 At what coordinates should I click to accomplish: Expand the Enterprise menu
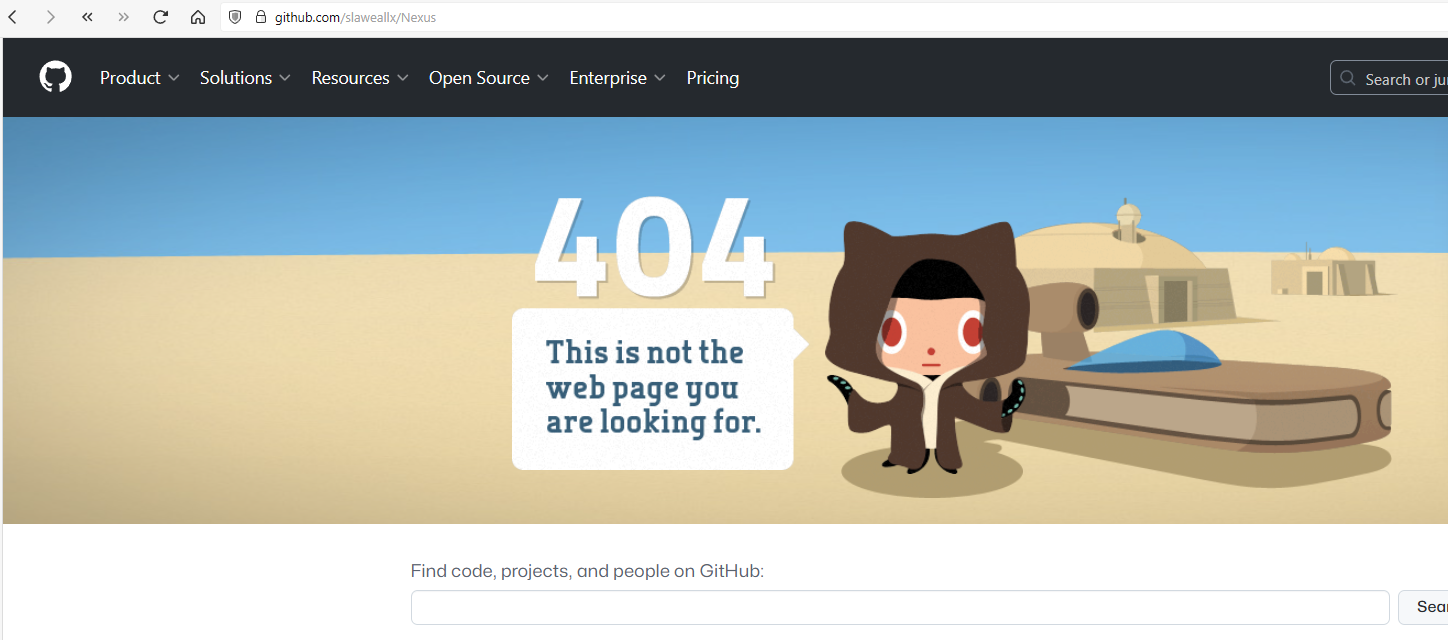(618, 78)
